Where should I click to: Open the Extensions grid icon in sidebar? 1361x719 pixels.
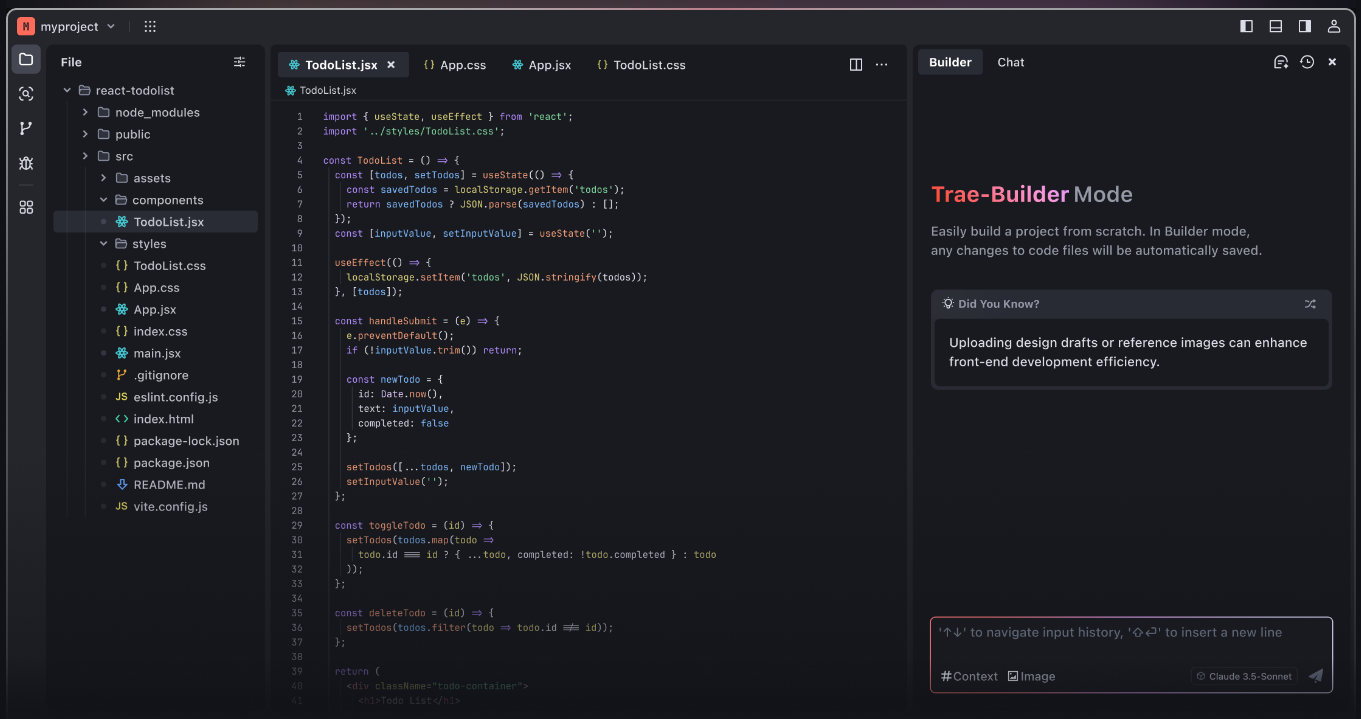tap(26, 207)
